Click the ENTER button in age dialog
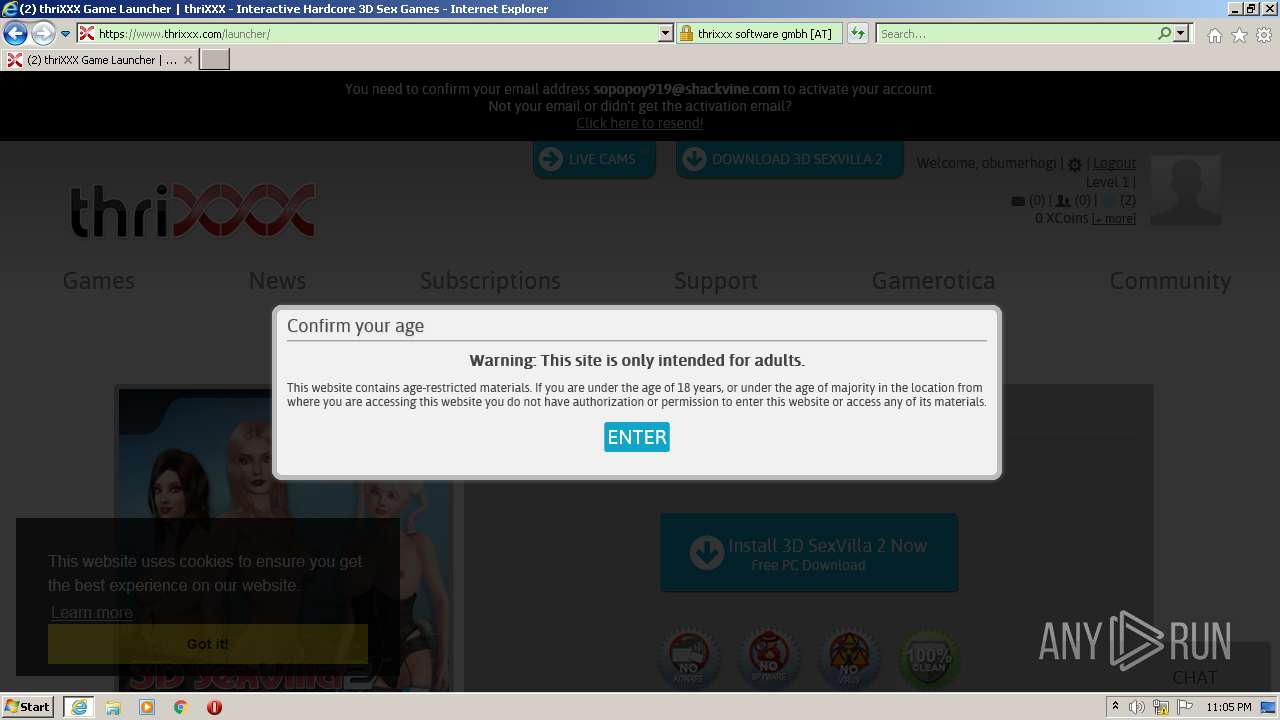The height and width of the screenshot is (720, 1280). tap(636, 437)
